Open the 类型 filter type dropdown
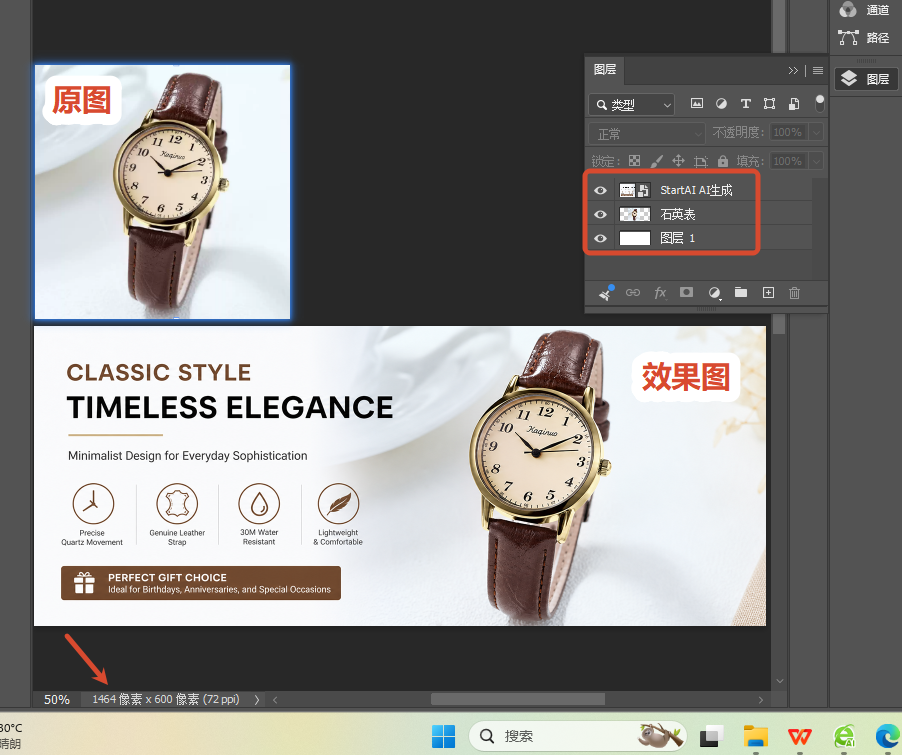Viewport: 902px width, 755px height. click(632, 105)
